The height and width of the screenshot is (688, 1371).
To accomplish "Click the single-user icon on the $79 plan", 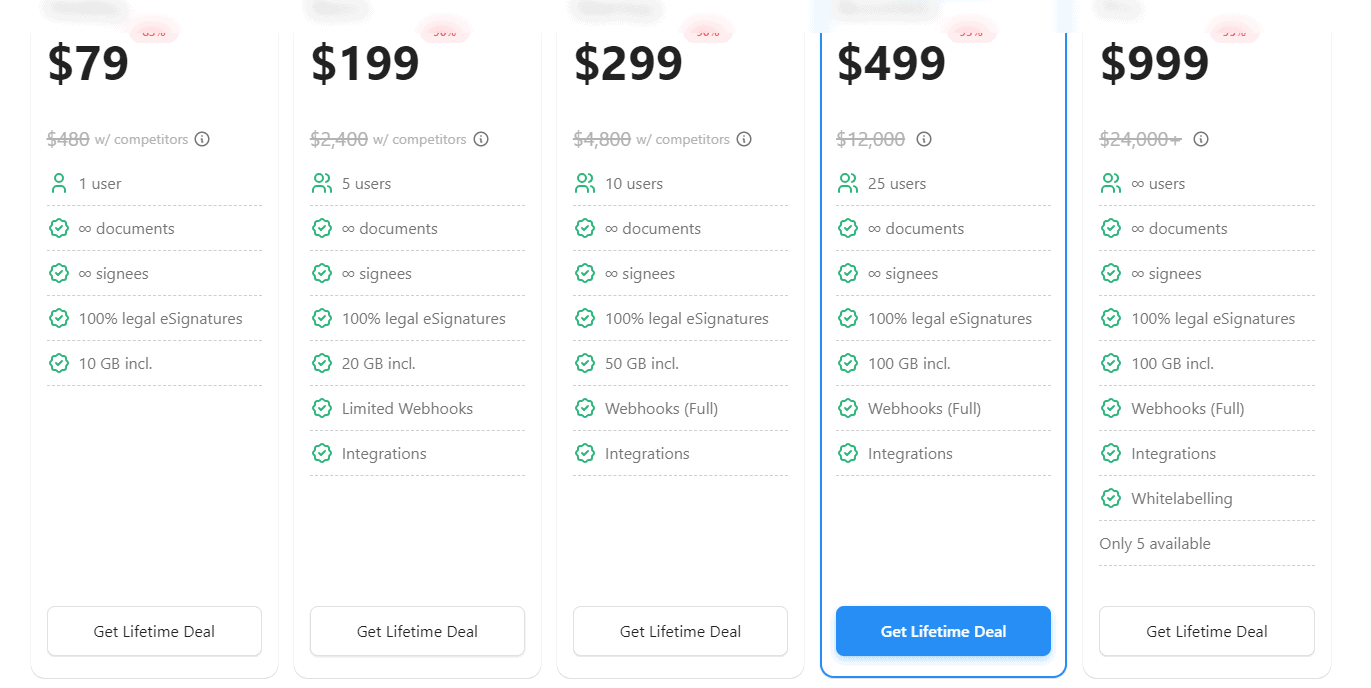I will pos(58,183).
